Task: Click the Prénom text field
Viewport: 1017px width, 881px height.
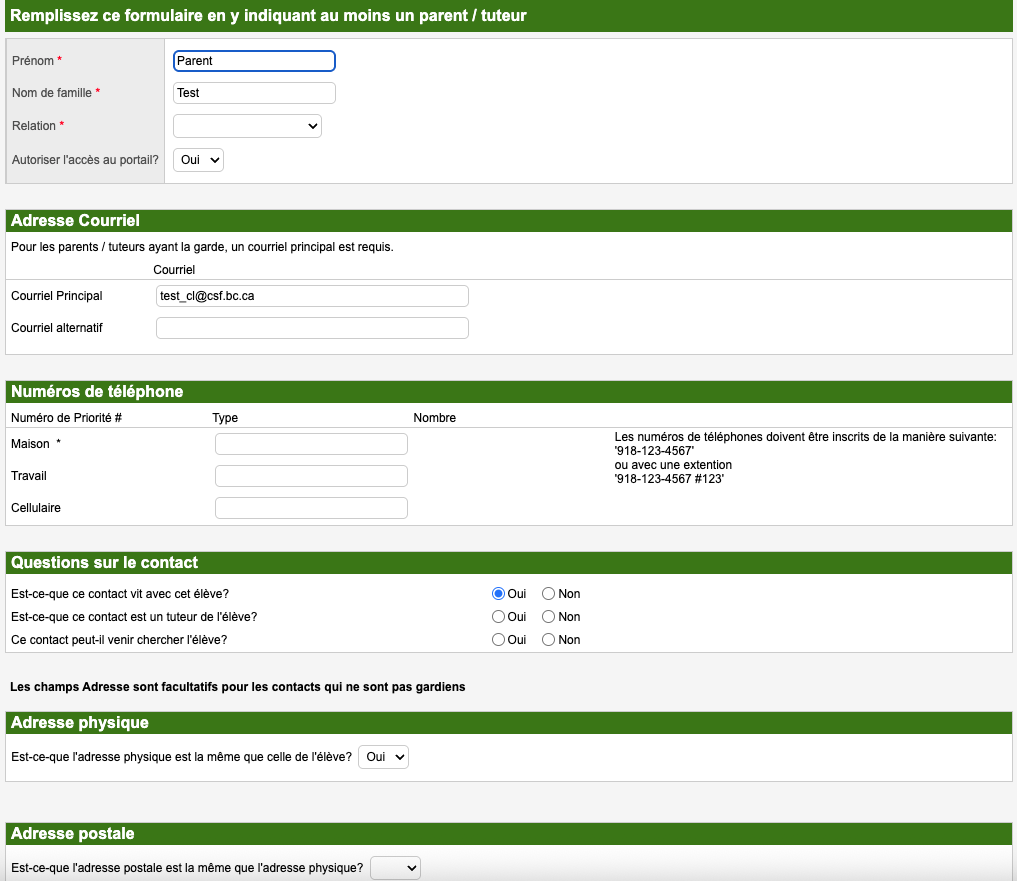Action: (254, 61)
